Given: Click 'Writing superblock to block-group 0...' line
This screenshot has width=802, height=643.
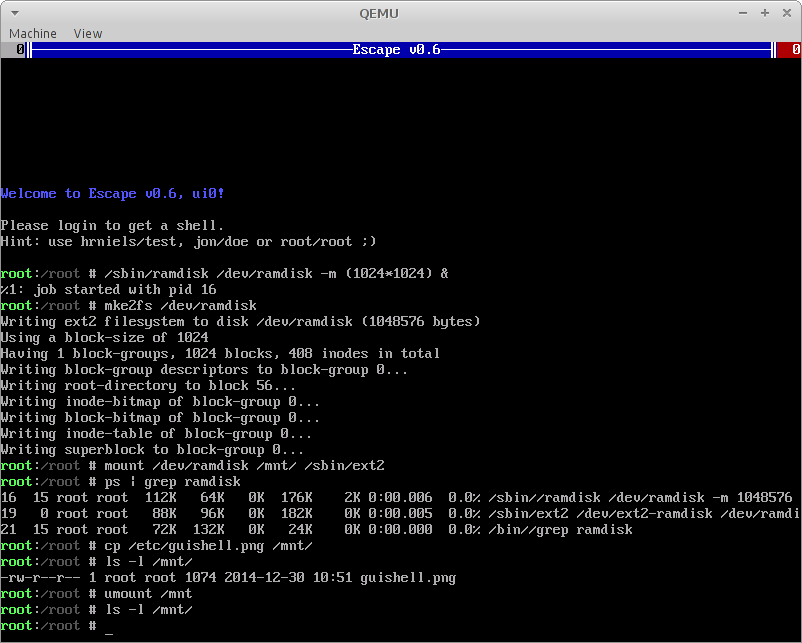Looking at the screenshot, I should tap(152, 450).
